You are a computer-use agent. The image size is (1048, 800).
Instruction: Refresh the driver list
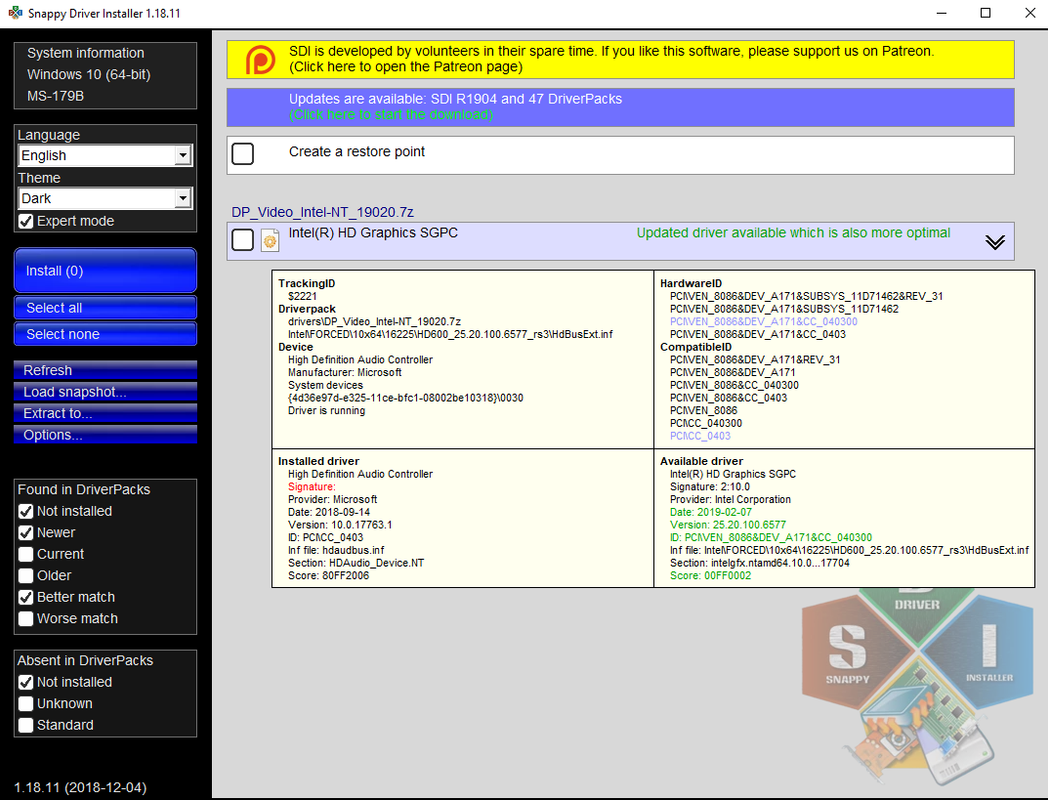pos(106,370)
